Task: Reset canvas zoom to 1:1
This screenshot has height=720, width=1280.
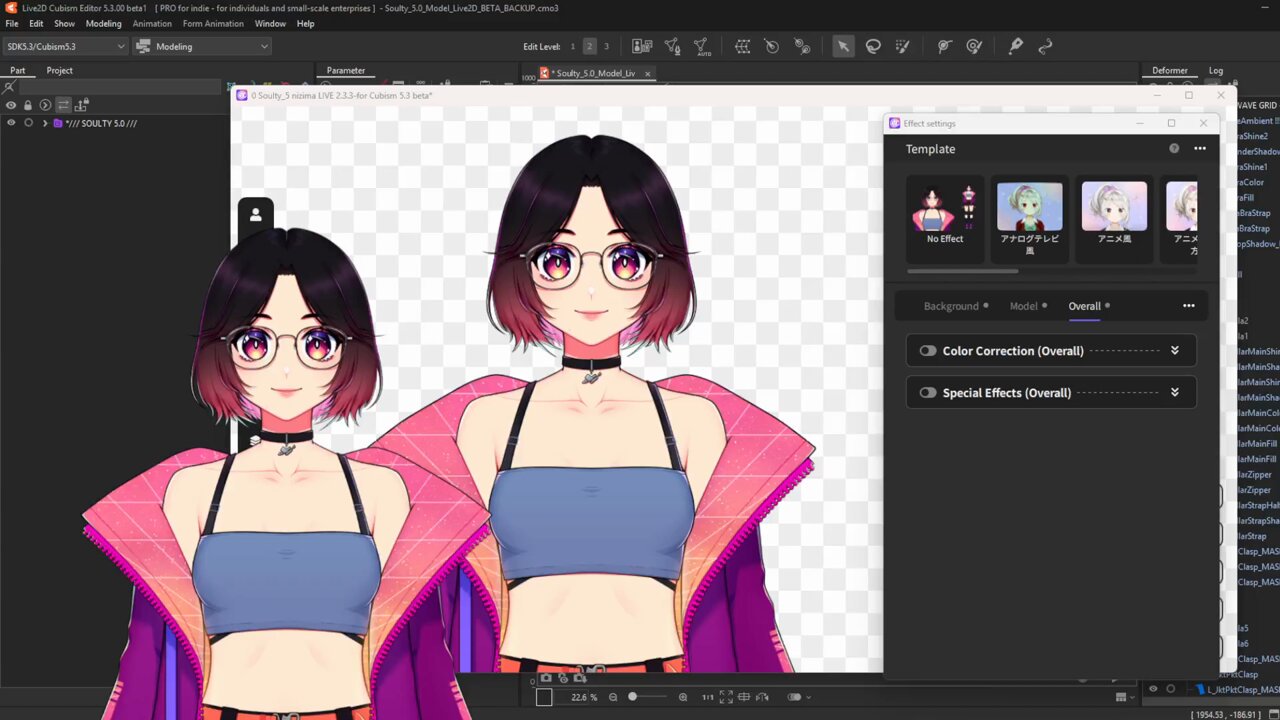Action: [x=708, y=697]
